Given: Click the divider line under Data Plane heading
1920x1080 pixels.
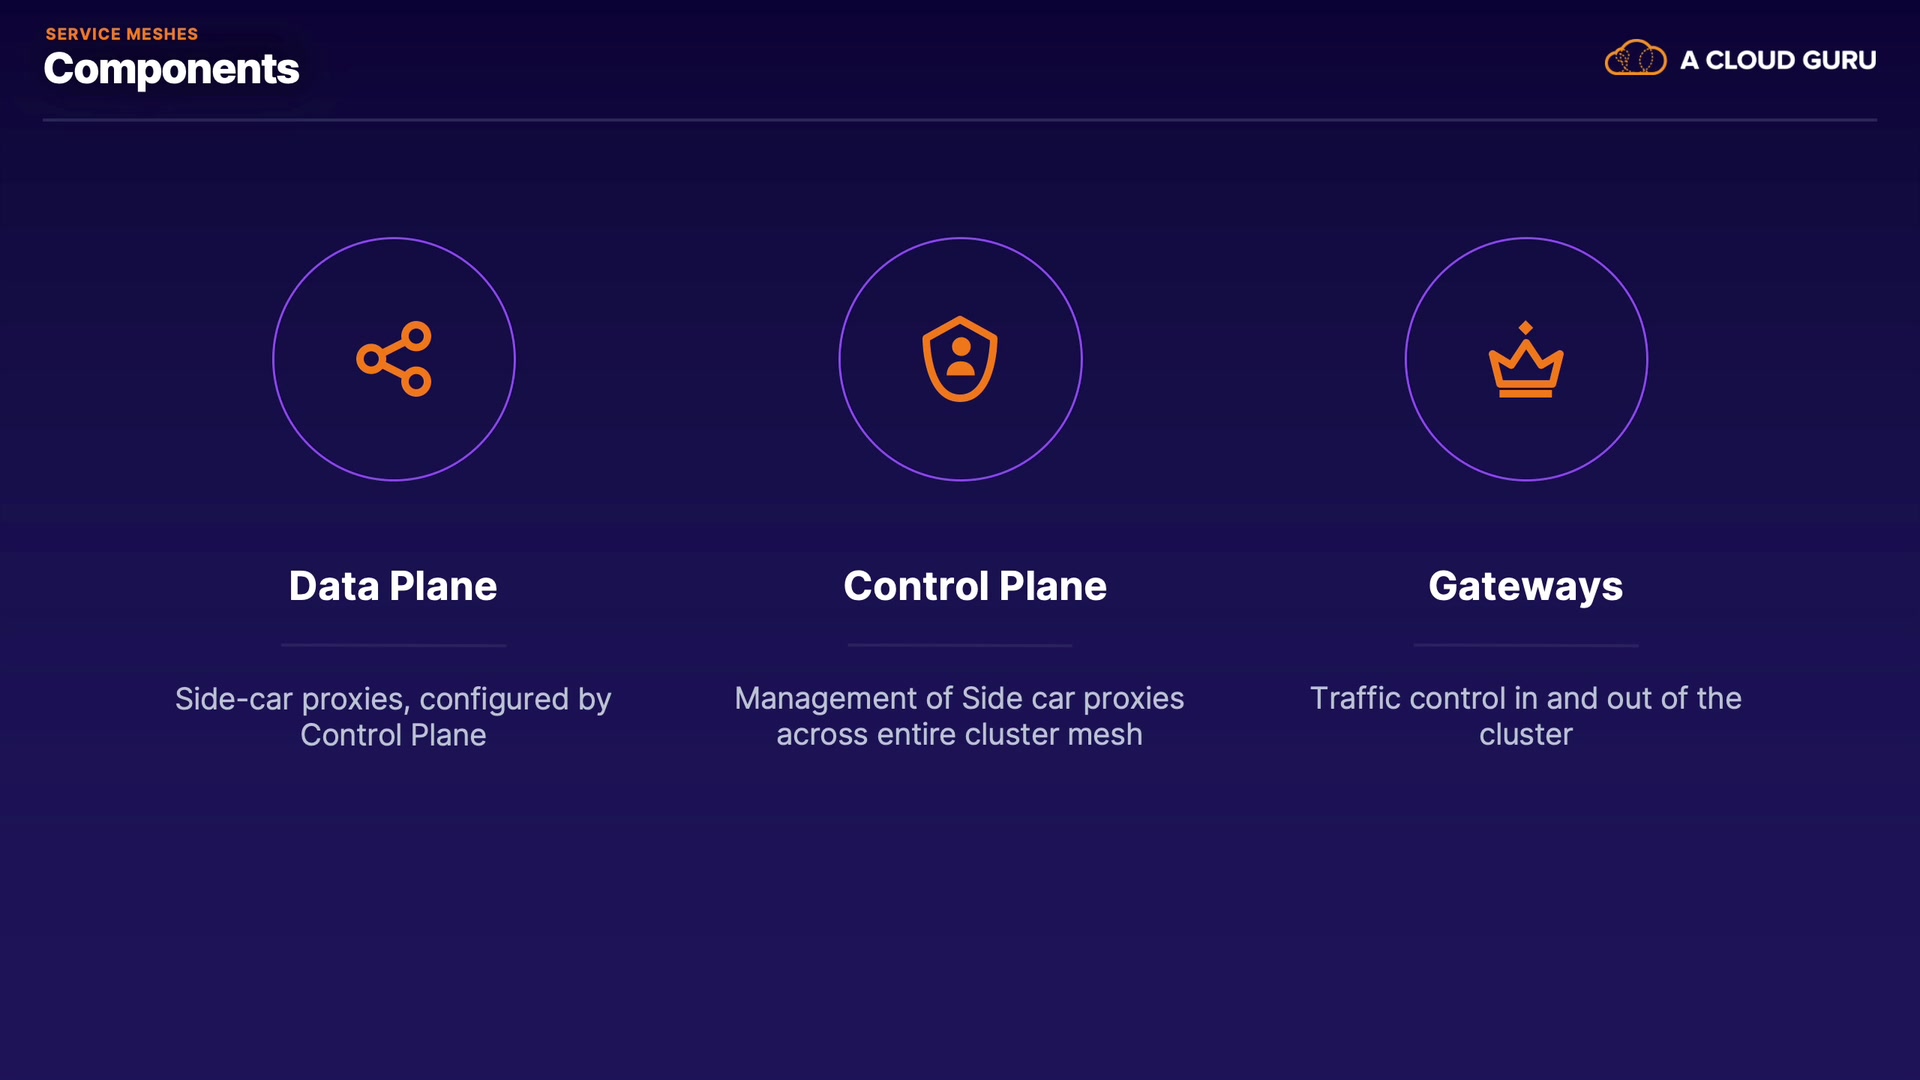Looking at the screenshot, I should pos(393,645).
